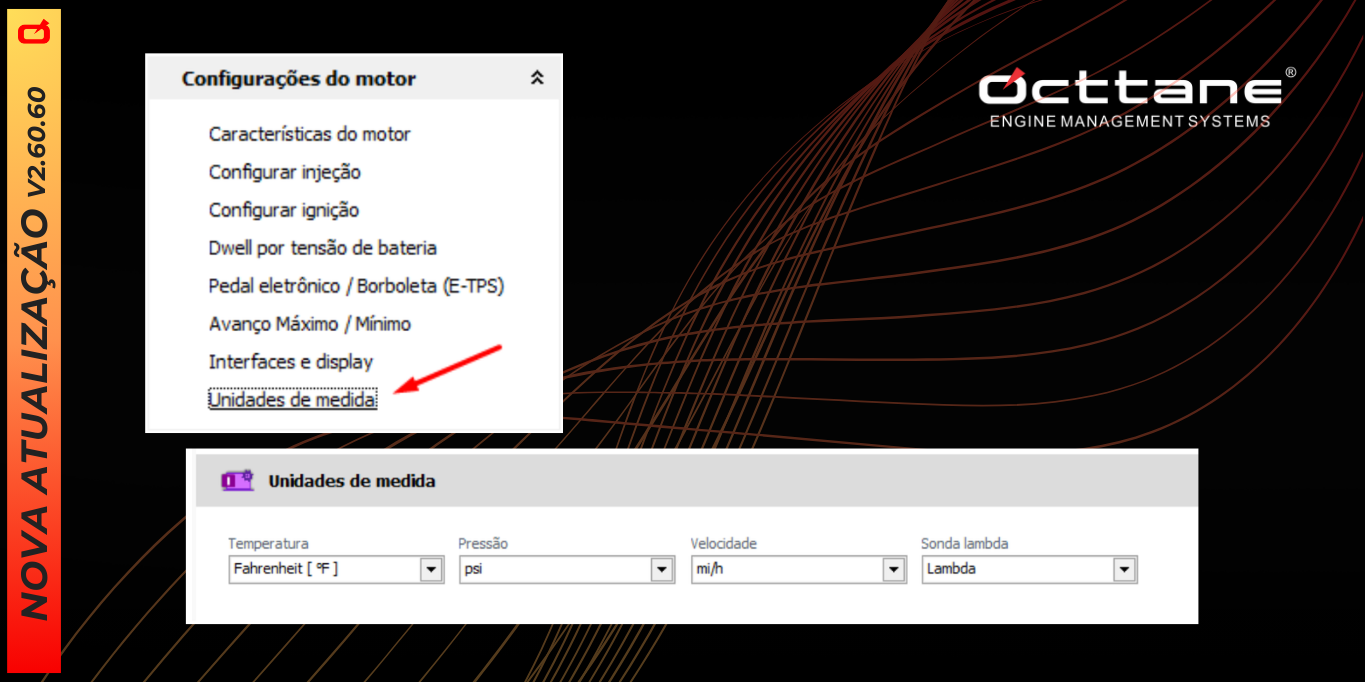Select Unidades de medida link
Image resolution: width=1365 pixels, height=682 pixels.
(x=293, y=400)
